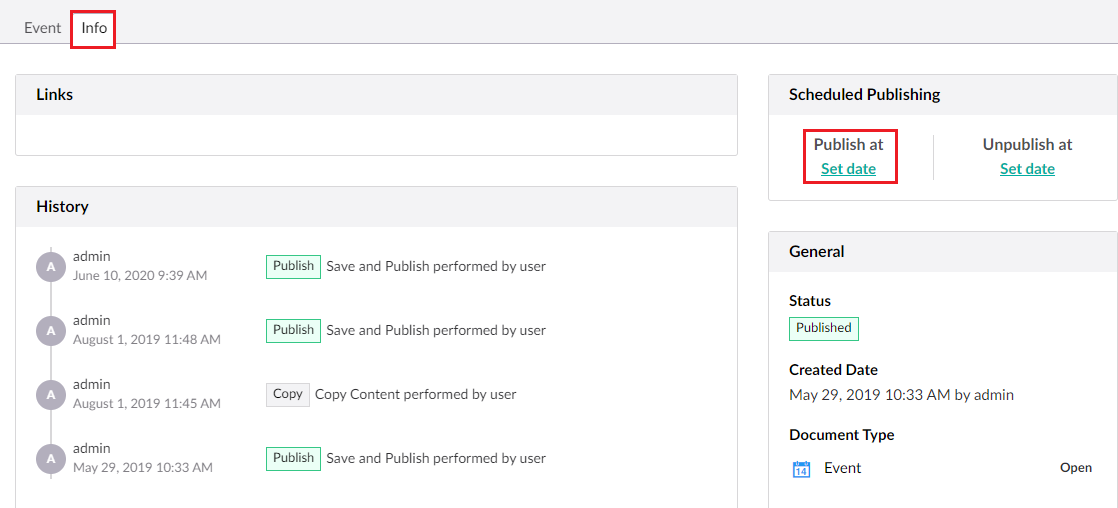This screenshot has width=1118, height=508.
Task: Click Publish badge on June 10, 2020 entry
Action: [x=293, y=266]
